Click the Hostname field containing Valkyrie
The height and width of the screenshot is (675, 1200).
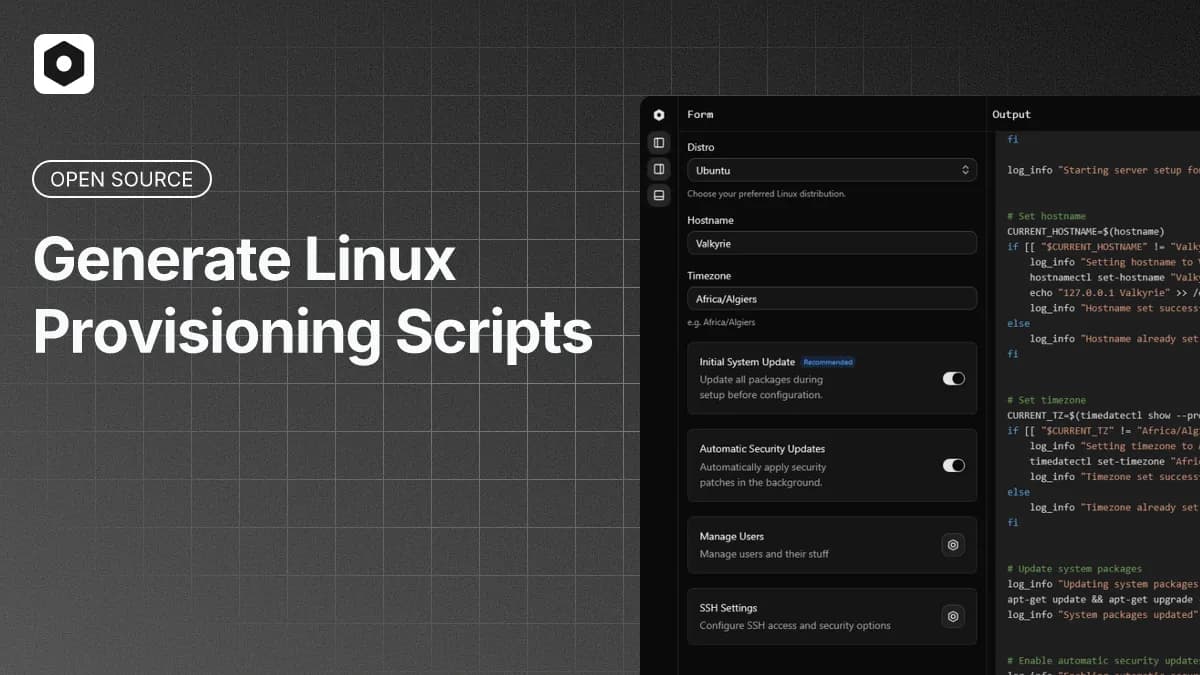[x=830, y=243]
